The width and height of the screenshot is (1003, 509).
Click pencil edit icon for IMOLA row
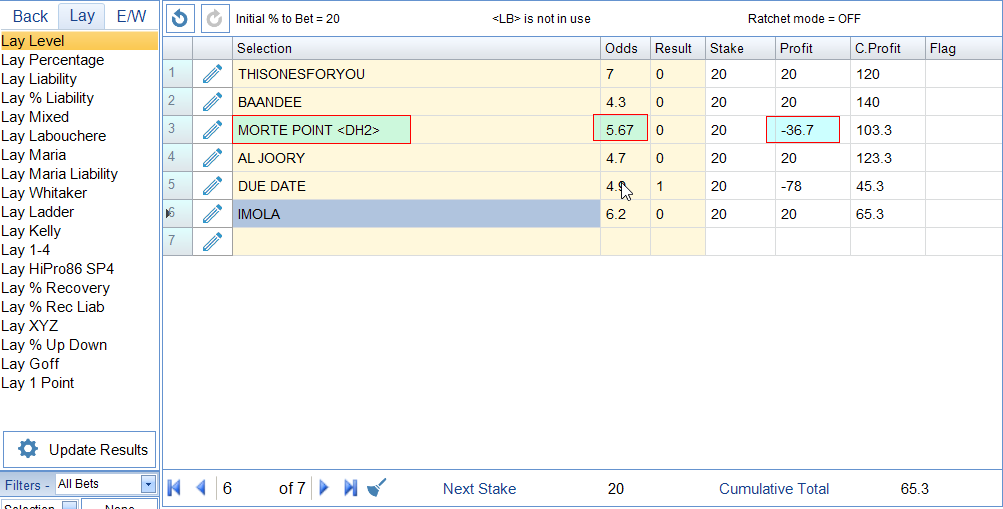tap(212, 214)
